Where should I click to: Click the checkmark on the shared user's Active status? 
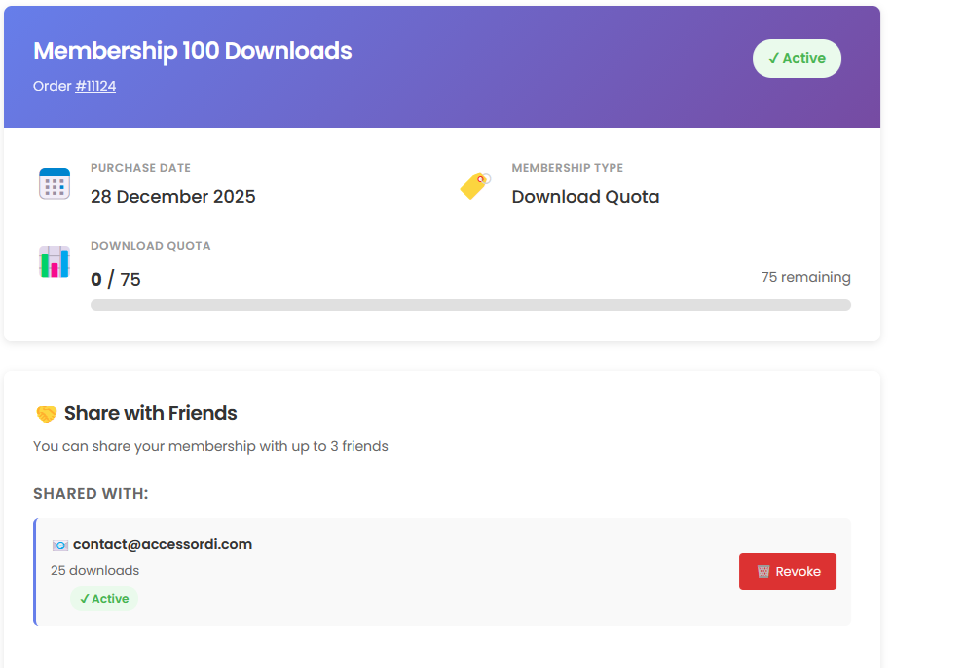click(86, 599)
